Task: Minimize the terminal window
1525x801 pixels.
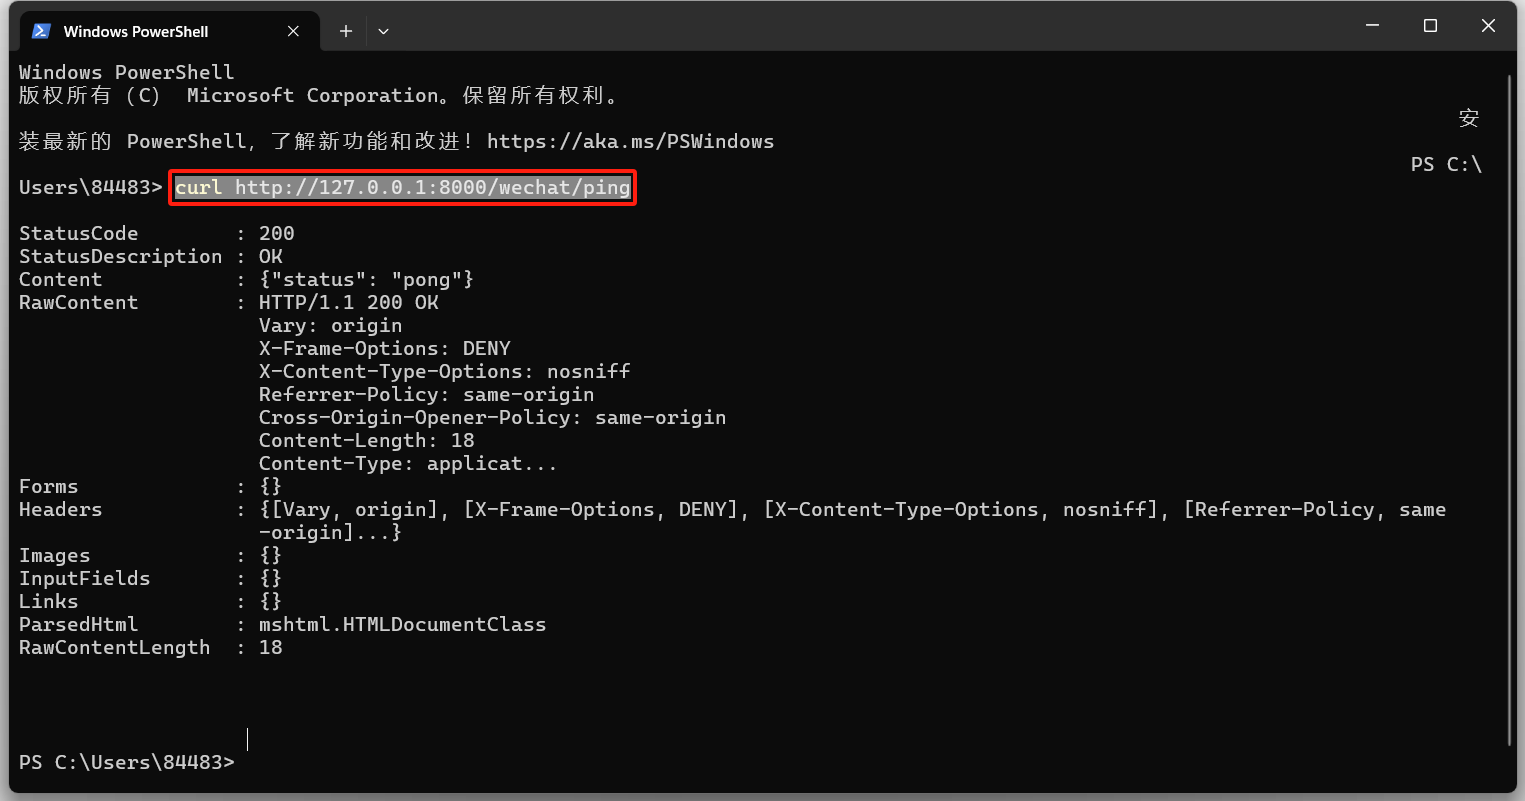Action: tap(1372, 26)
